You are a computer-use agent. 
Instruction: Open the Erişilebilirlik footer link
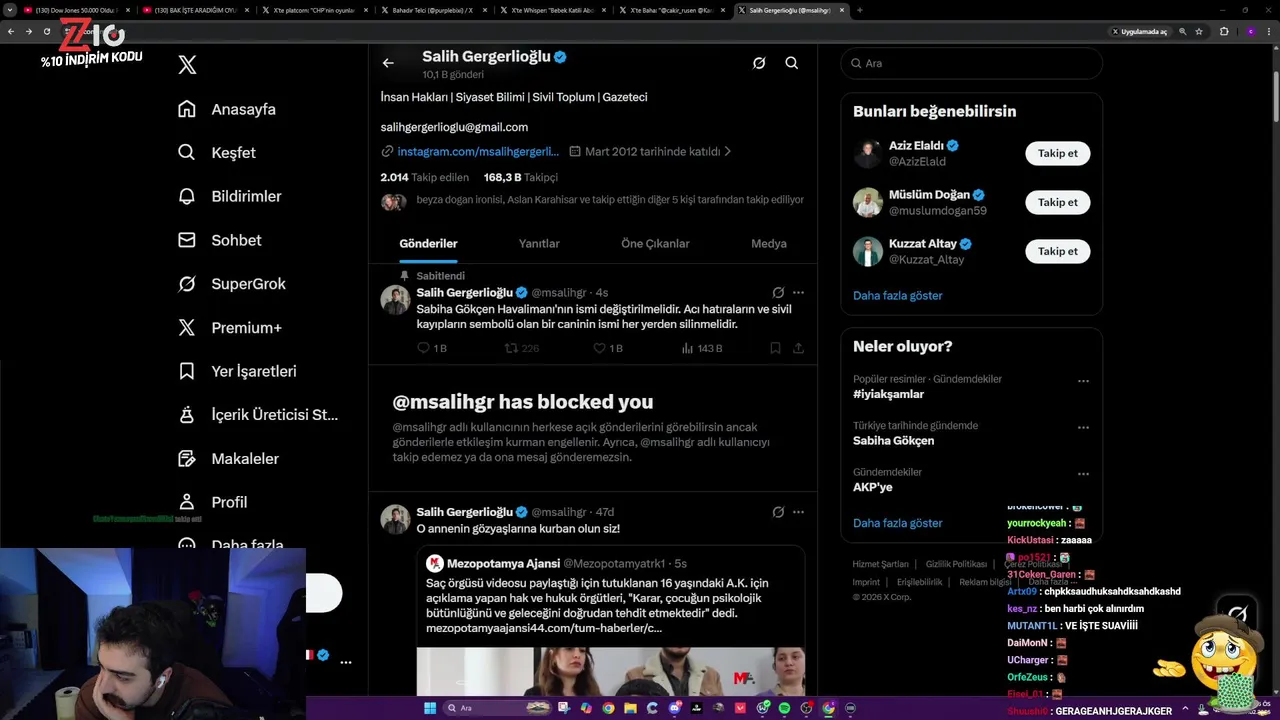click(x=919, y=582)
